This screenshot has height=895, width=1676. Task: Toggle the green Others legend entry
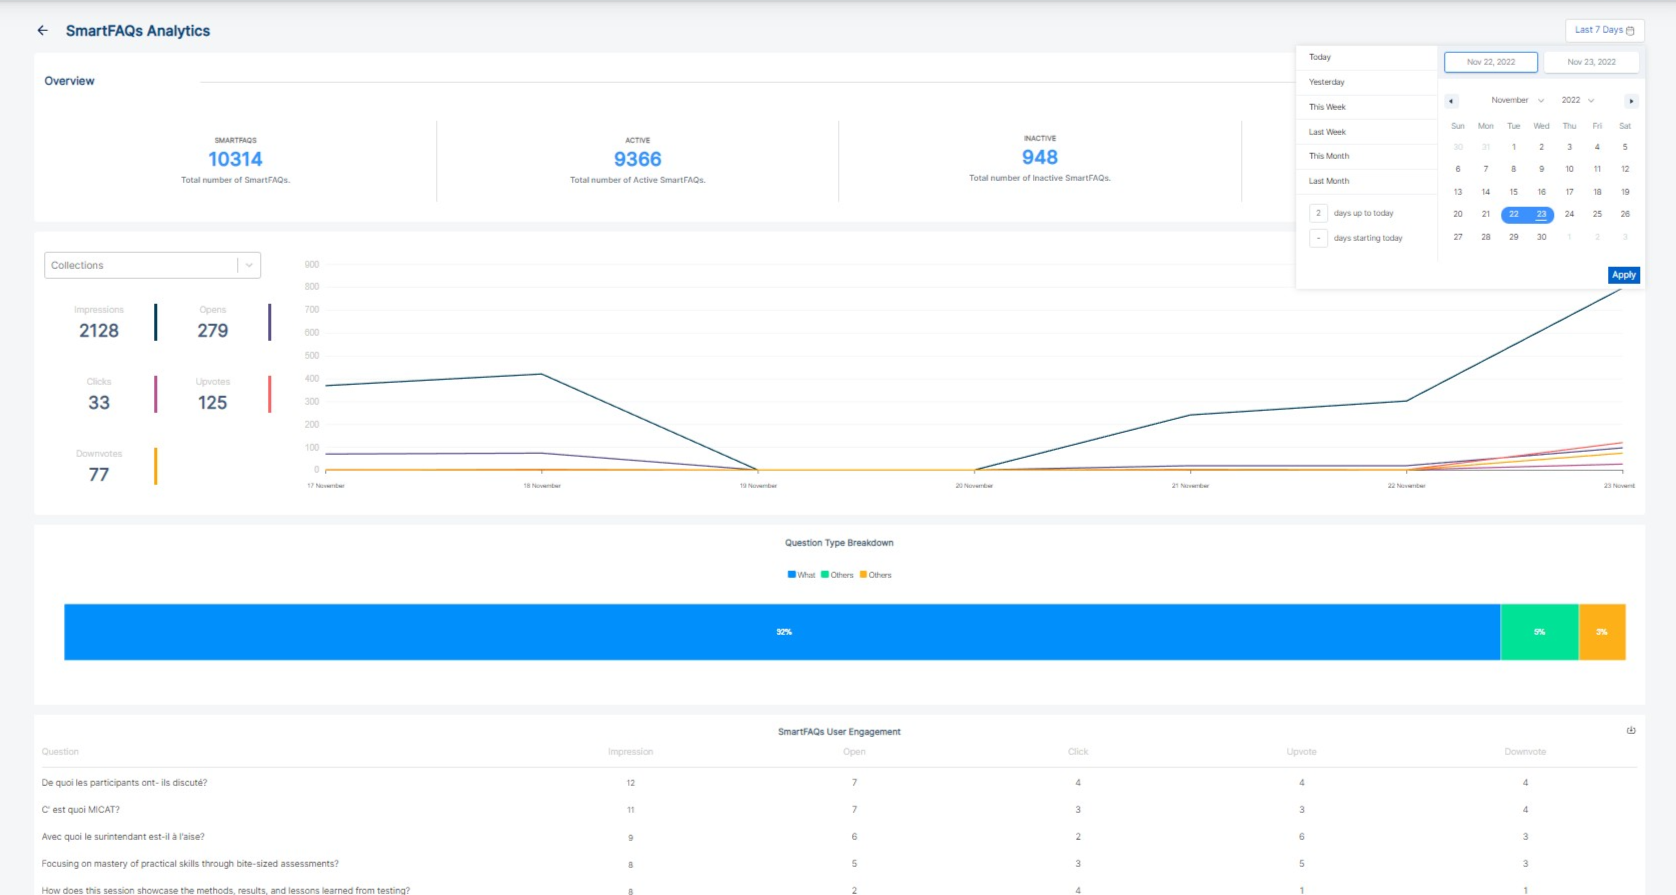837,575
